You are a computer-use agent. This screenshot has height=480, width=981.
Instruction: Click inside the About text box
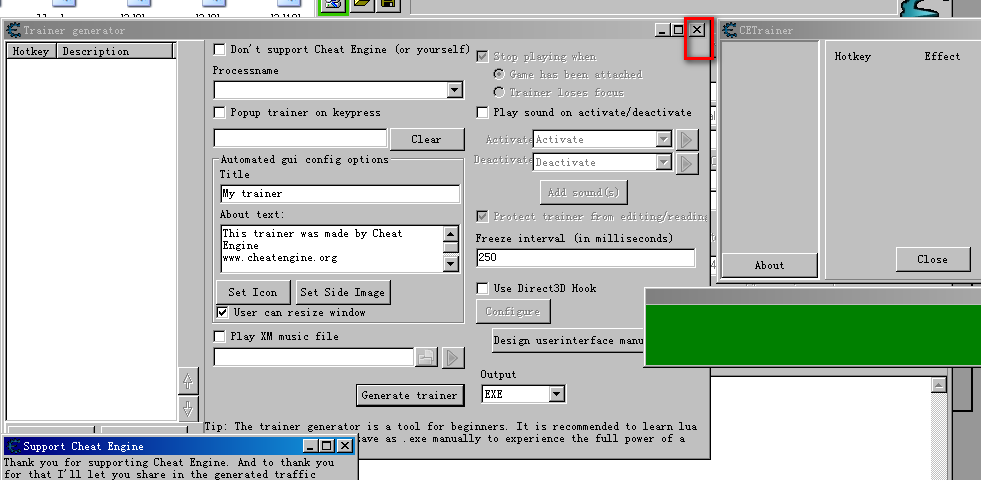click(333, 248)
